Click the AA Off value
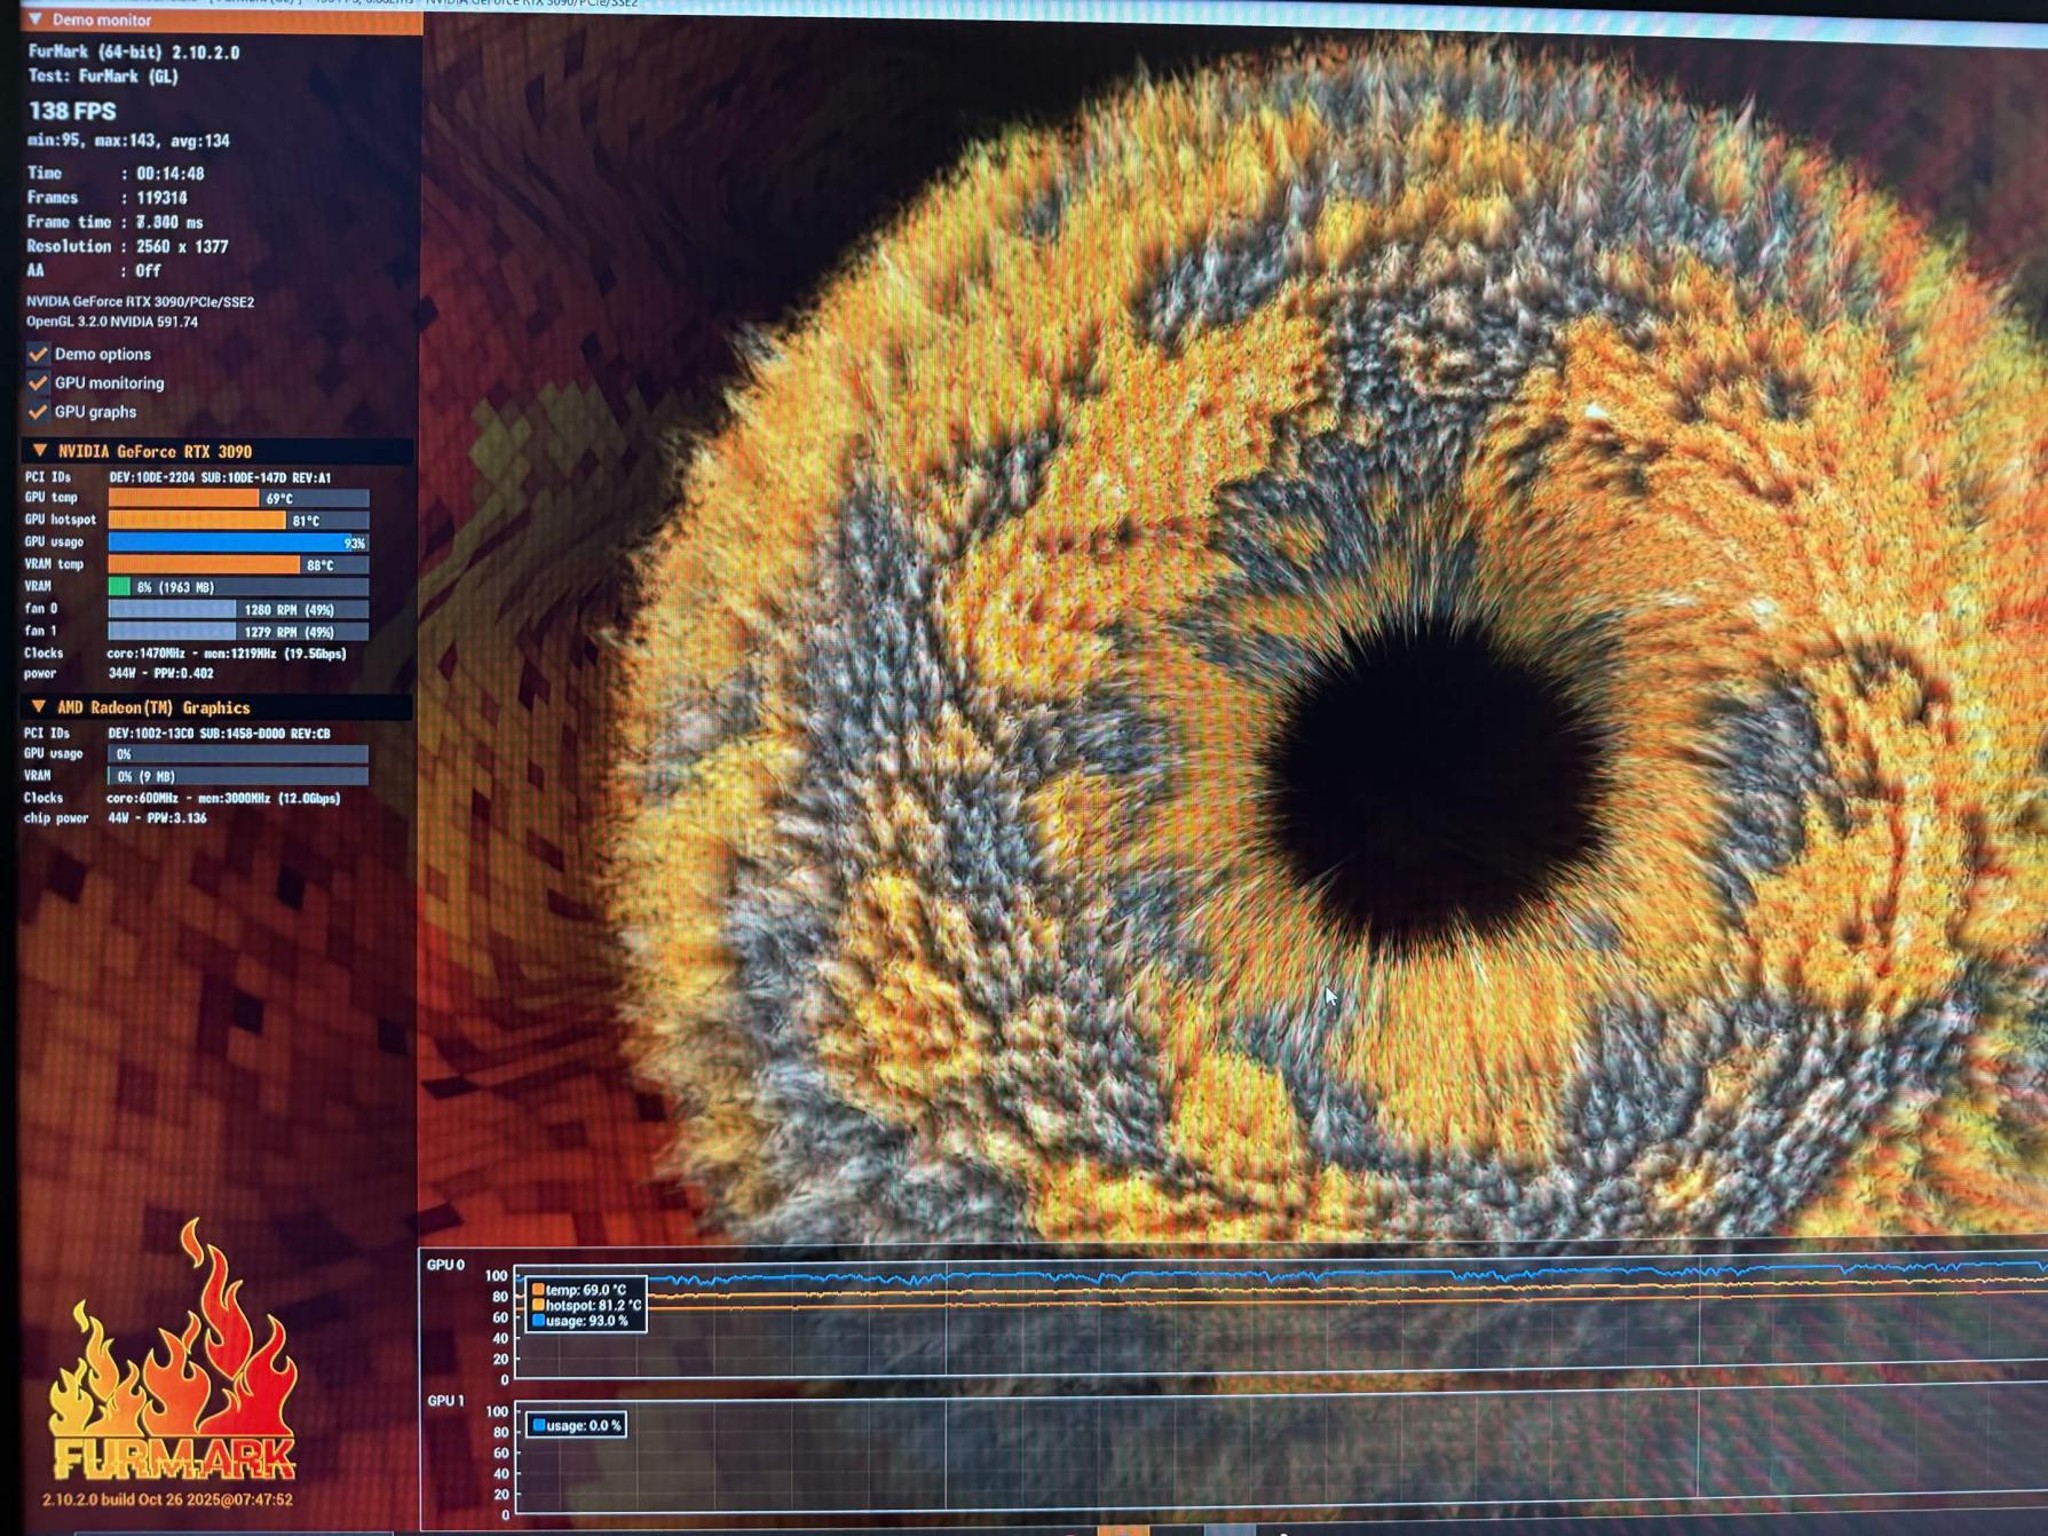This screenshot has width=2048, height=1536. [149, 271]
